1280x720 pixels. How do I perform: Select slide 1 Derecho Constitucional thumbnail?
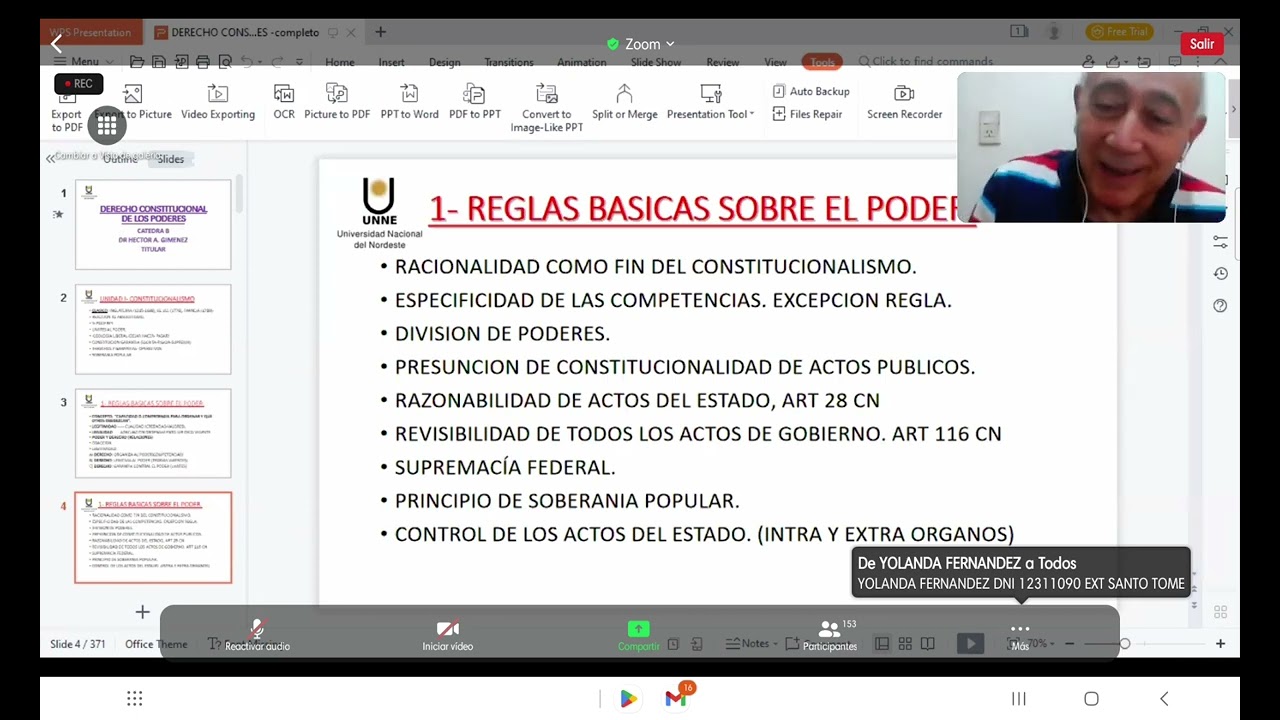[153, 225]
